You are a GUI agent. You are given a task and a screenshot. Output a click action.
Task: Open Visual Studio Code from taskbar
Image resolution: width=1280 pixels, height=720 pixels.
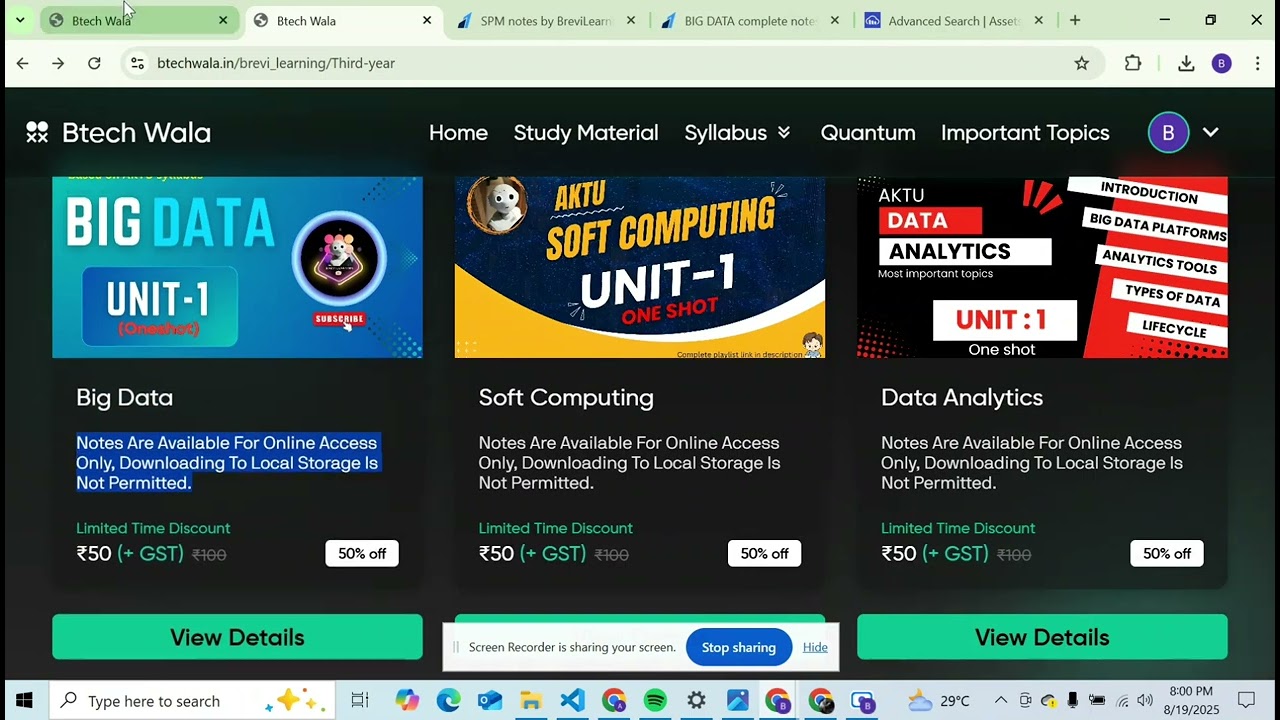tap(572, 701)
